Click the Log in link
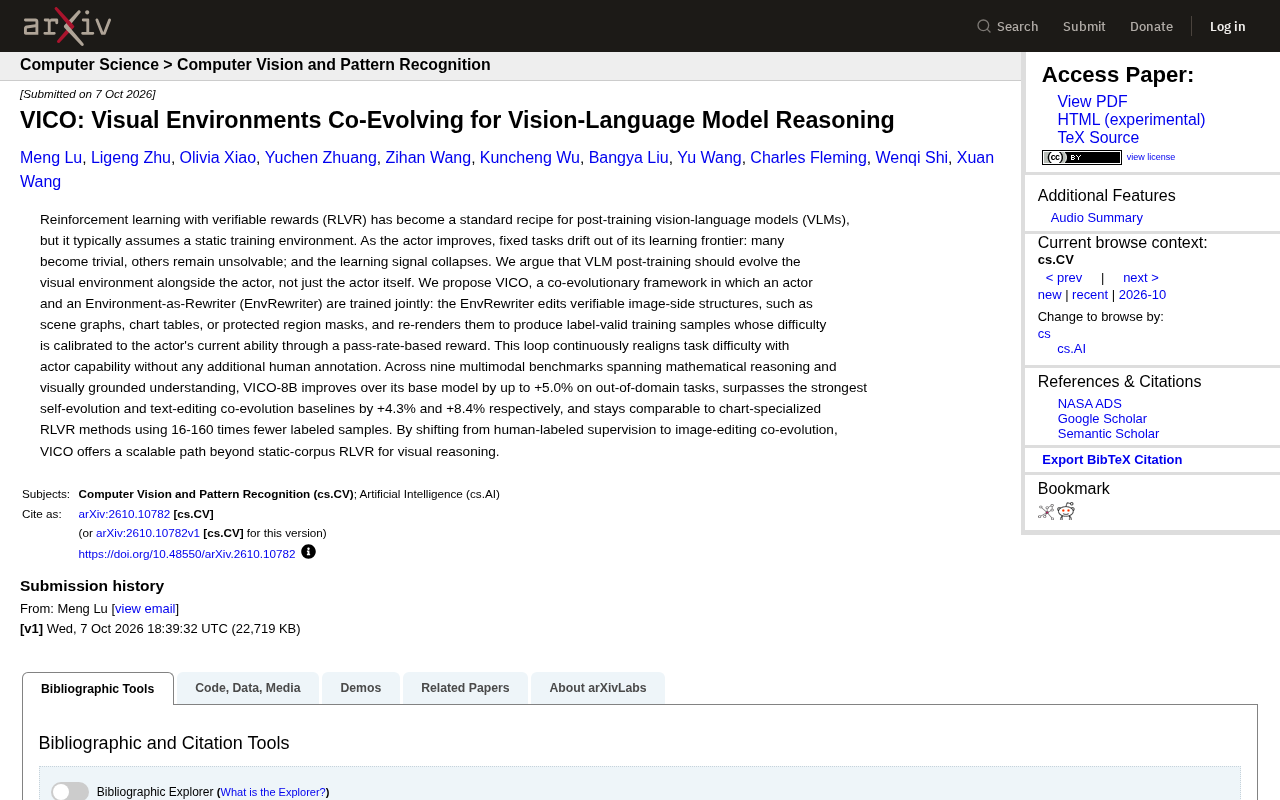This screenshot has height=800, width=1280. pos(1228,26)
